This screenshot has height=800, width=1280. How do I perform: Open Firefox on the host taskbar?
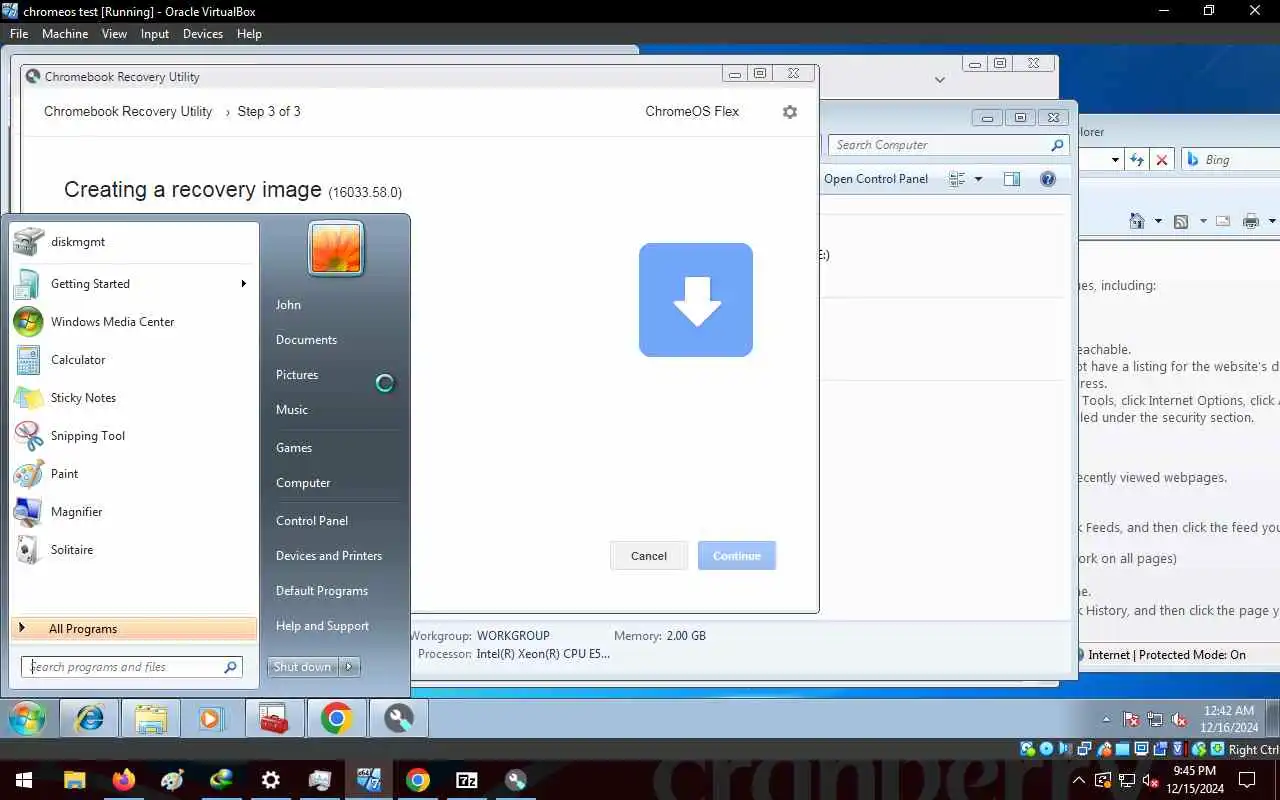[124, 780]
